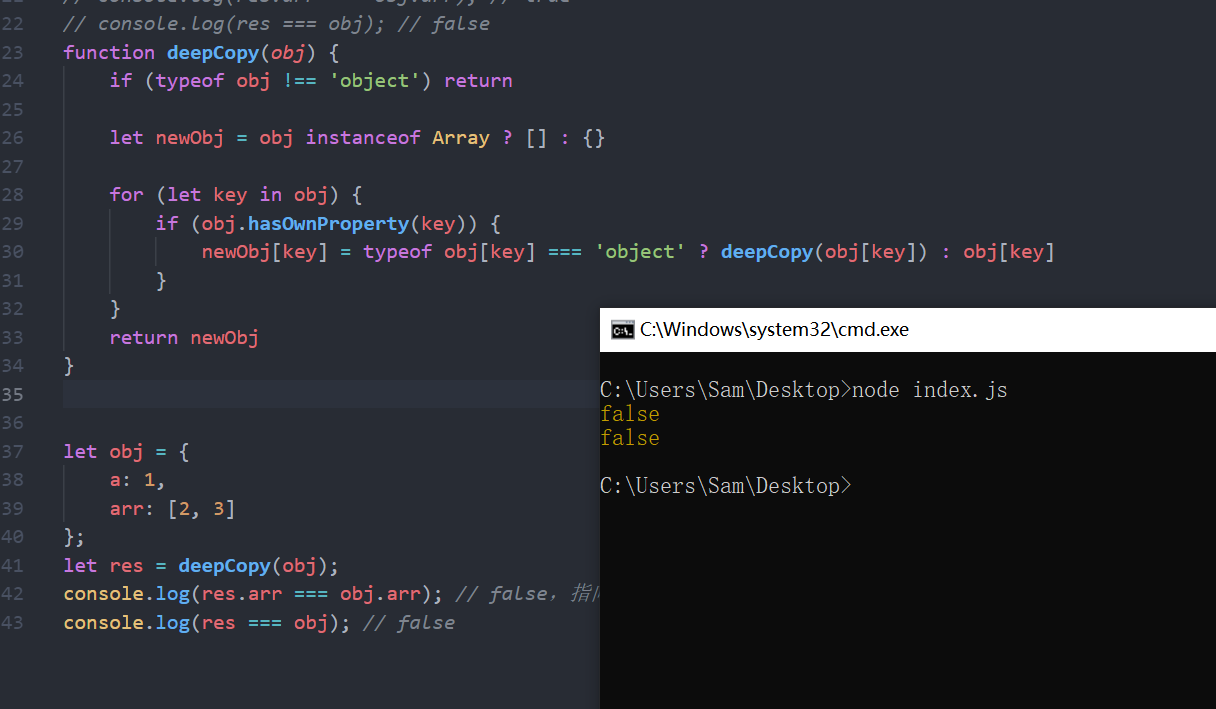
Task: Click the 'typeof' keyword on line 24
Action: click(x=190, y=81)
